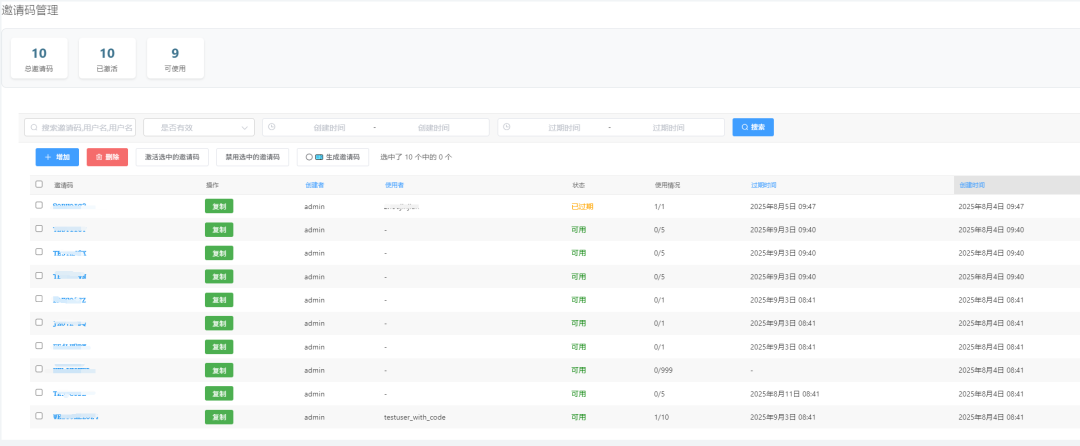Click the clock icon in the 创建时间 range picker
Screen dimensions: 1080x446
tap(272, 127)
